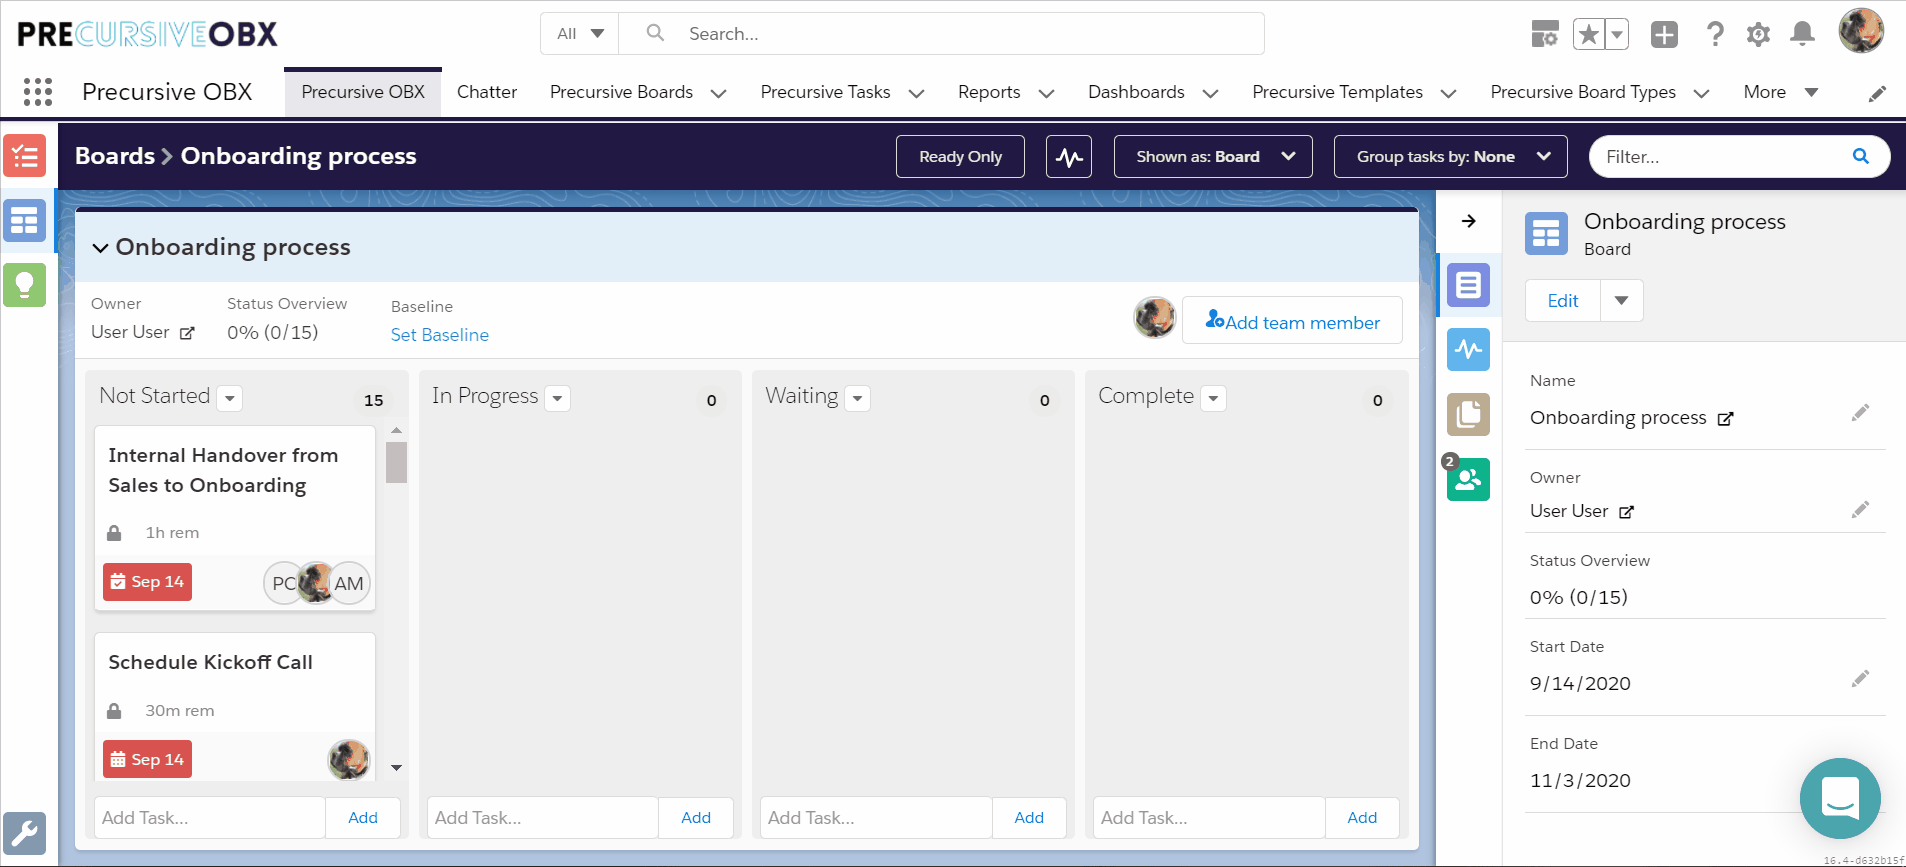Click the Favorites star icon
The height and width of the screenshot is (867, 1906).
pos(1588,34)
